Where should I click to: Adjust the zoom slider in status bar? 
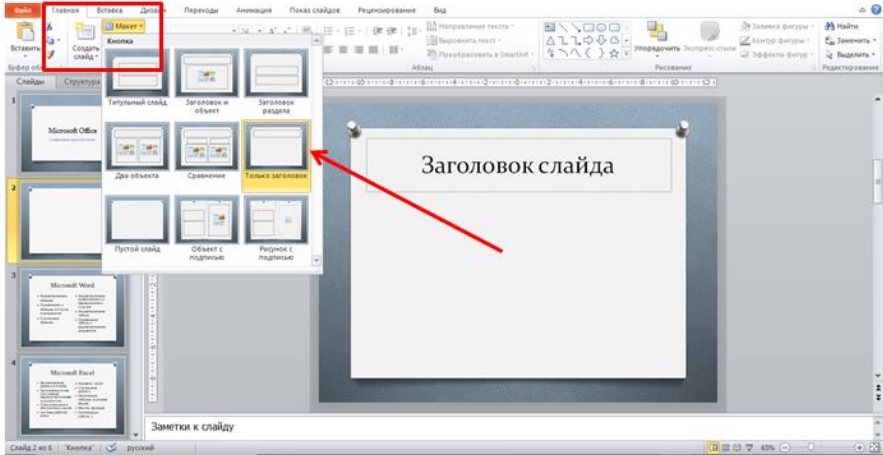(x=810, y=448)
